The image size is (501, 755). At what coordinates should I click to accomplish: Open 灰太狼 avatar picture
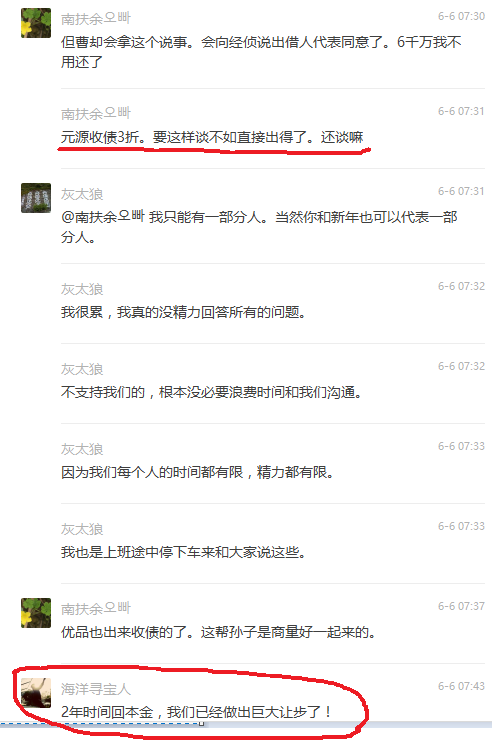click(36, 198)
